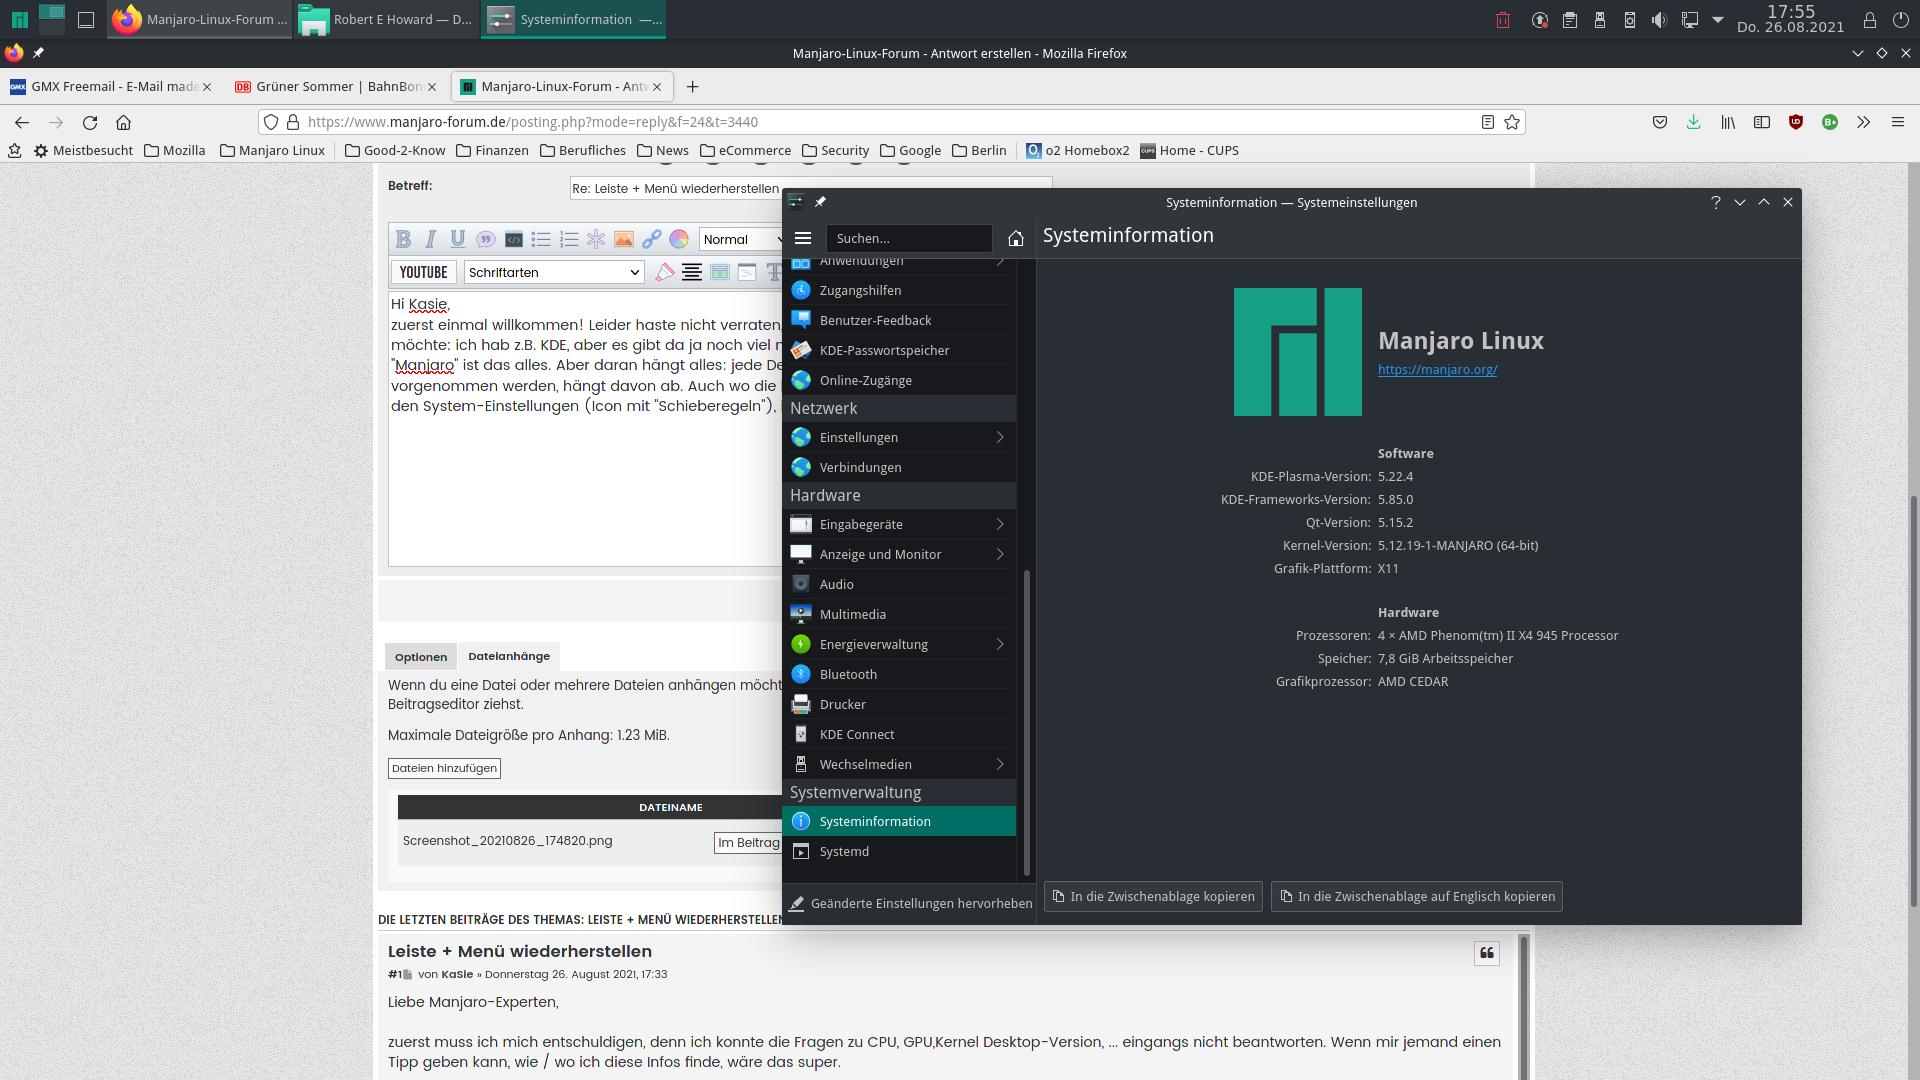Select Systeminformation entry
The width and height of the screenshot is (1920, 1080).
pyautogui.click(x=899, y=821)
